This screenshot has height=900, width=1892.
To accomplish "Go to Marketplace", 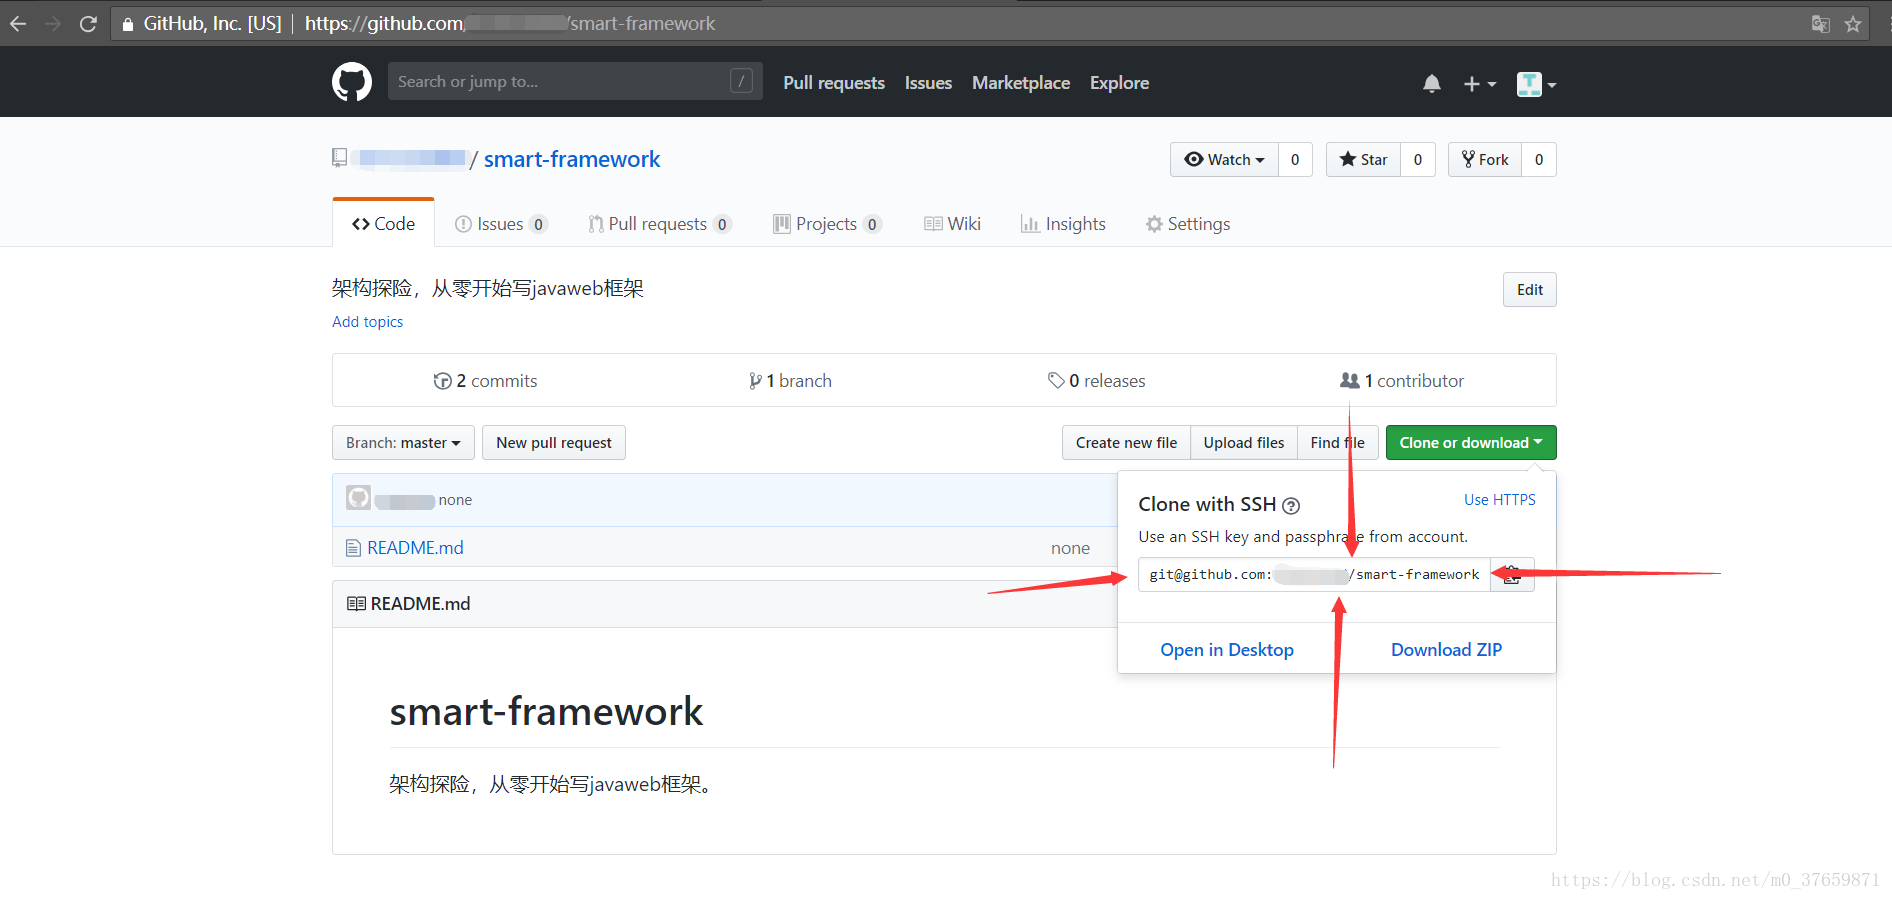I will tap(1021, 83).
